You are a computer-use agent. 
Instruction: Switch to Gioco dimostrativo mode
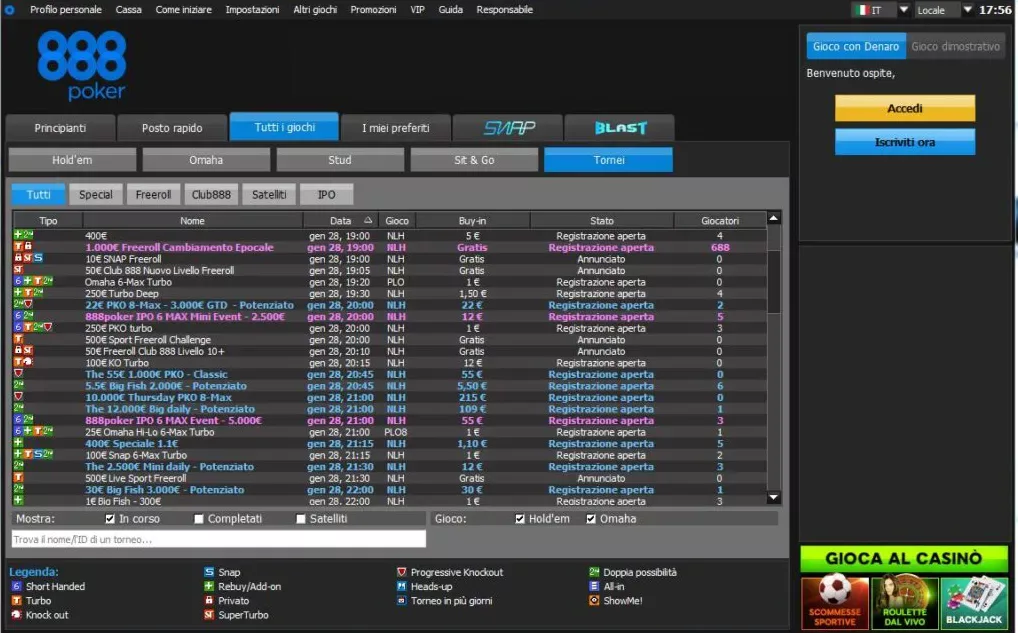955,46
